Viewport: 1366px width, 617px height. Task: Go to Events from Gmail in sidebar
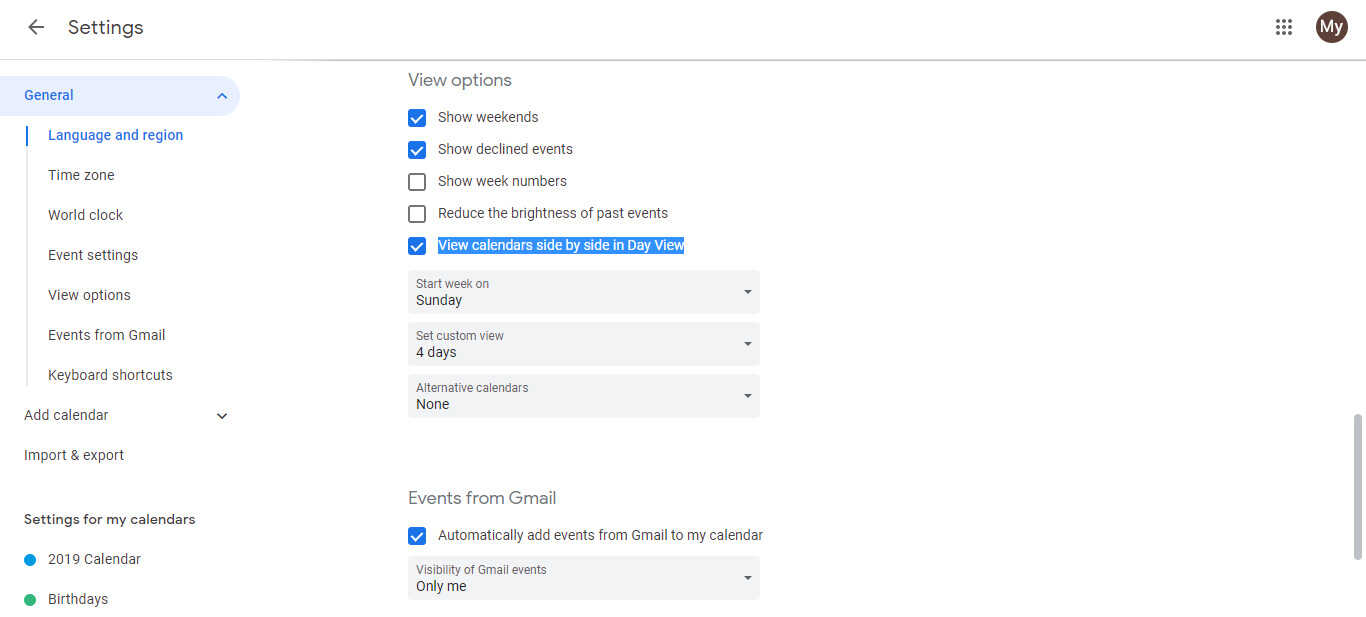(107, 335)
